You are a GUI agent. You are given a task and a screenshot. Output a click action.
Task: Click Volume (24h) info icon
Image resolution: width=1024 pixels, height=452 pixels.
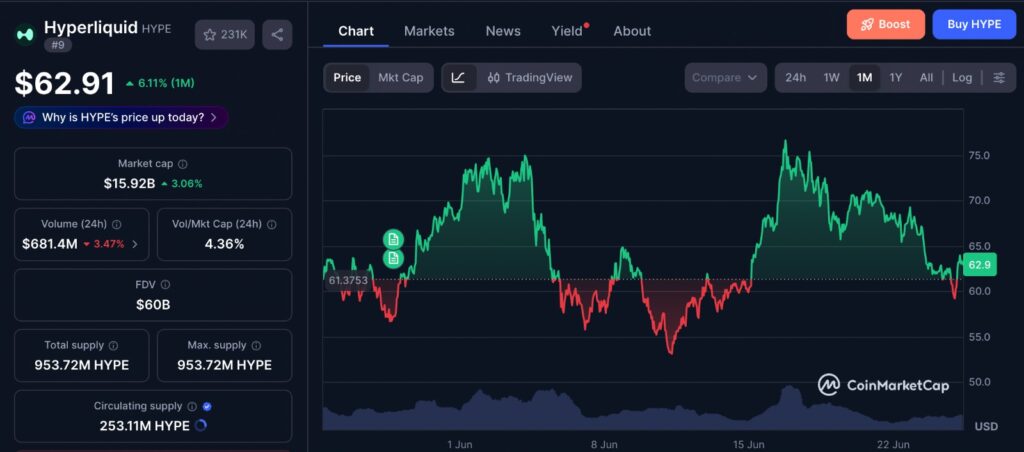pyautogui.click(x=117, y=224)
